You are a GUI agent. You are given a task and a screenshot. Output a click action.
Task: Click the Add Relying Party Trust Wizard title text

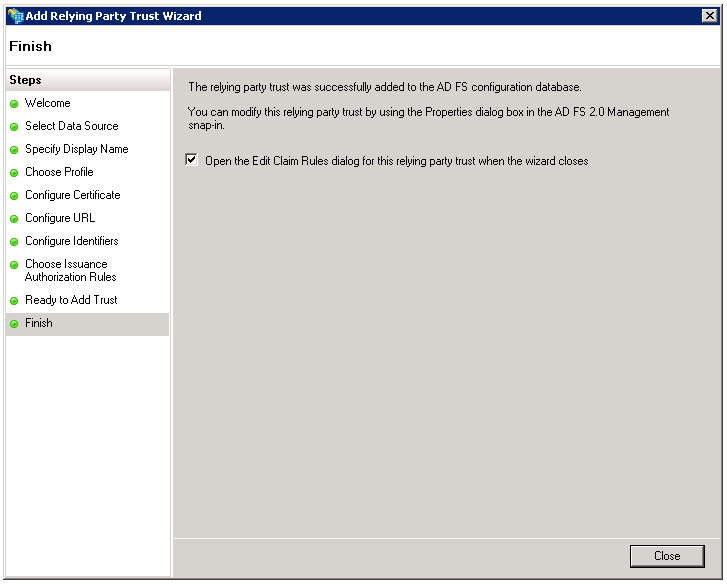pos(113,16)
